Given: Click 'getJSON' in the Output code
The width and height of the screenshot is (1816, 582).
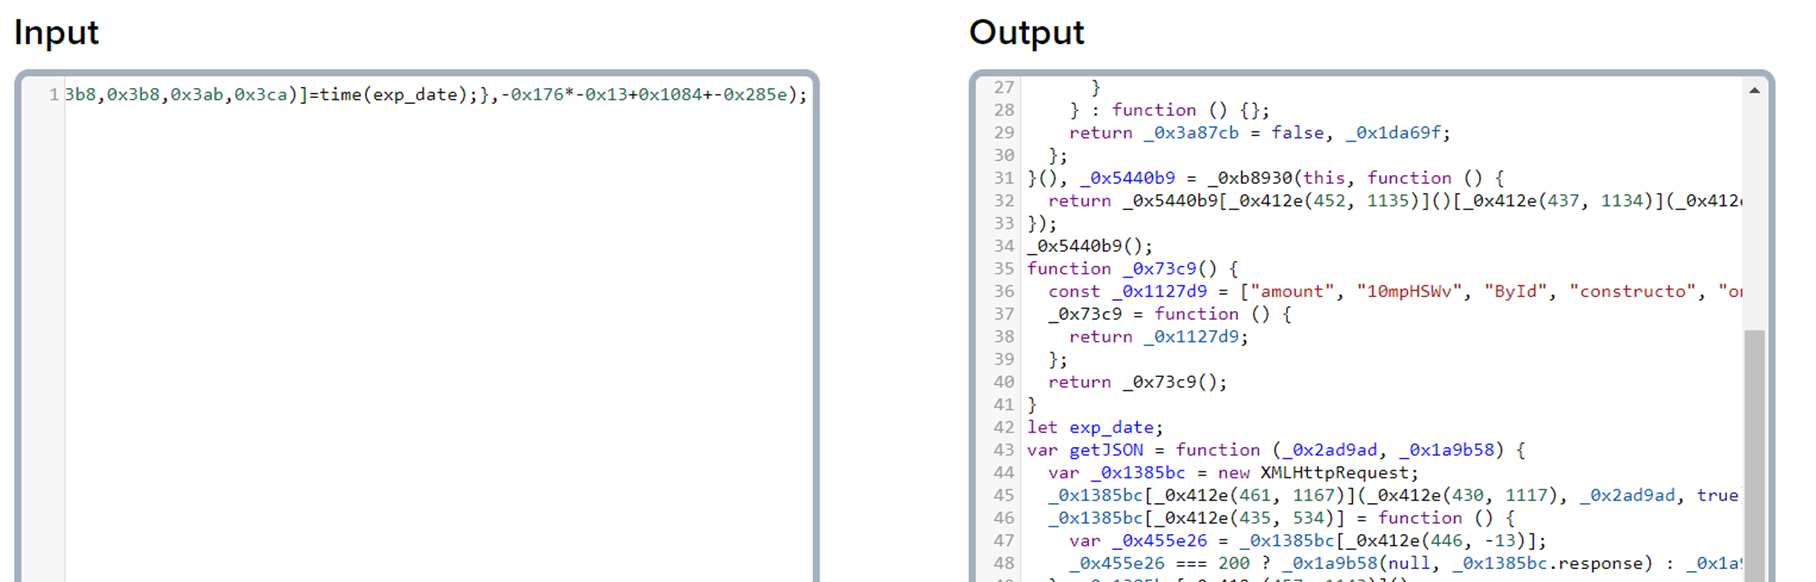Looking at the screenshot, I should pyautogui.click(x=1105, y=450).
